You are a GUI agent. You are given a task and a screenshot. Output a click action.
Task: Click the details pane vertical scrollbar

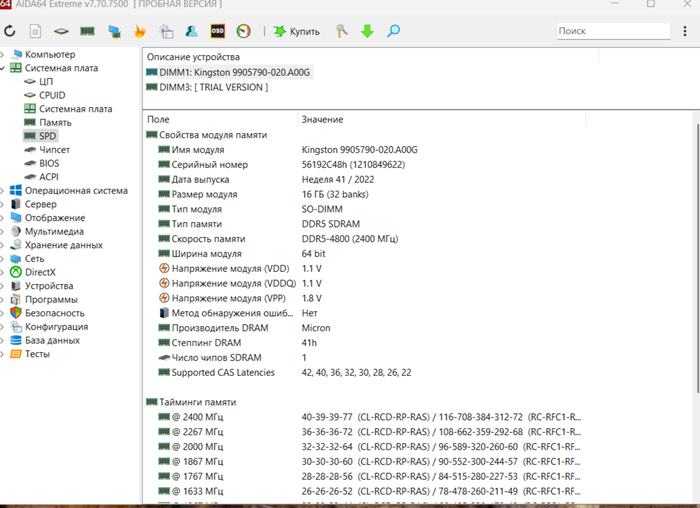tap(697, 259)
